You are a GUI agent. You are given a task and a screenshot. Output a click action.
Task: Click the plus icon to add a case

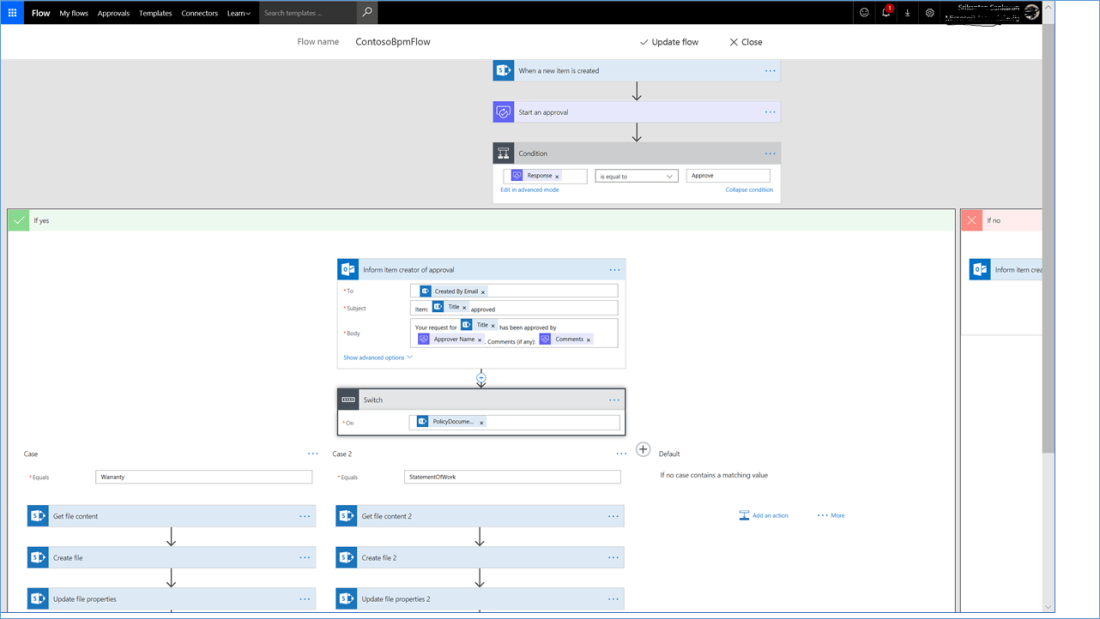643,450
